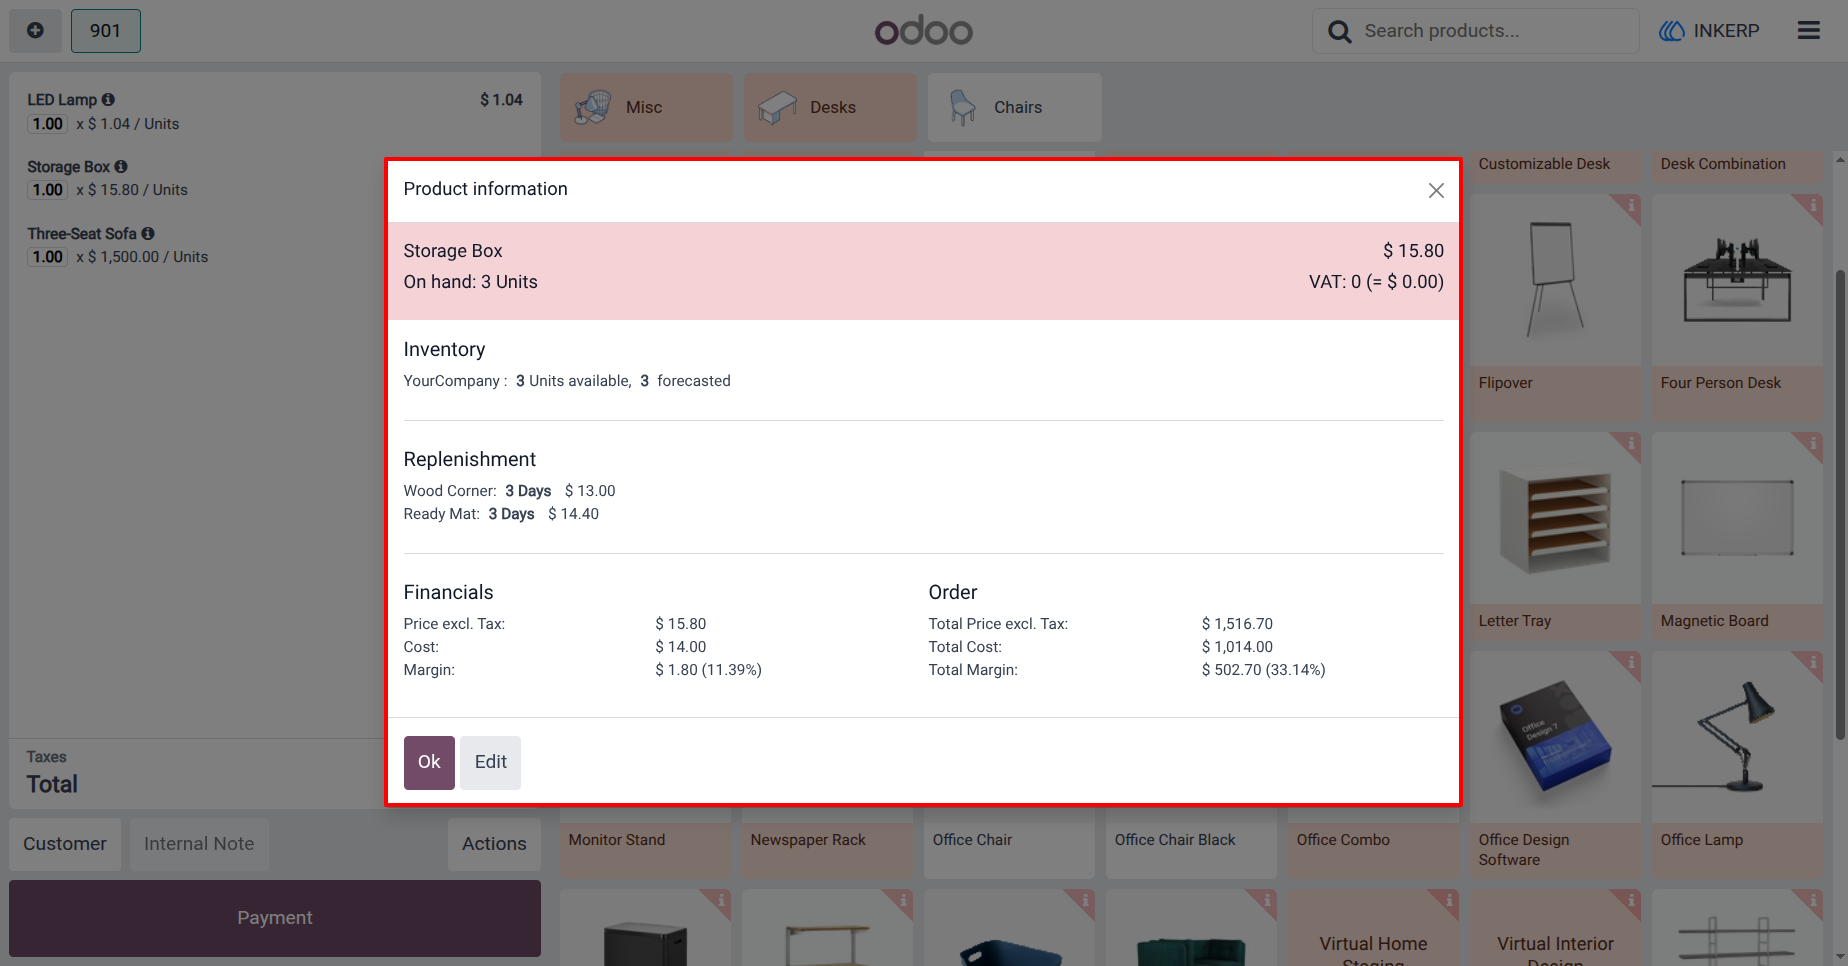
Task: Show info for Three-Seat Sofa order line
Action: 148,234
